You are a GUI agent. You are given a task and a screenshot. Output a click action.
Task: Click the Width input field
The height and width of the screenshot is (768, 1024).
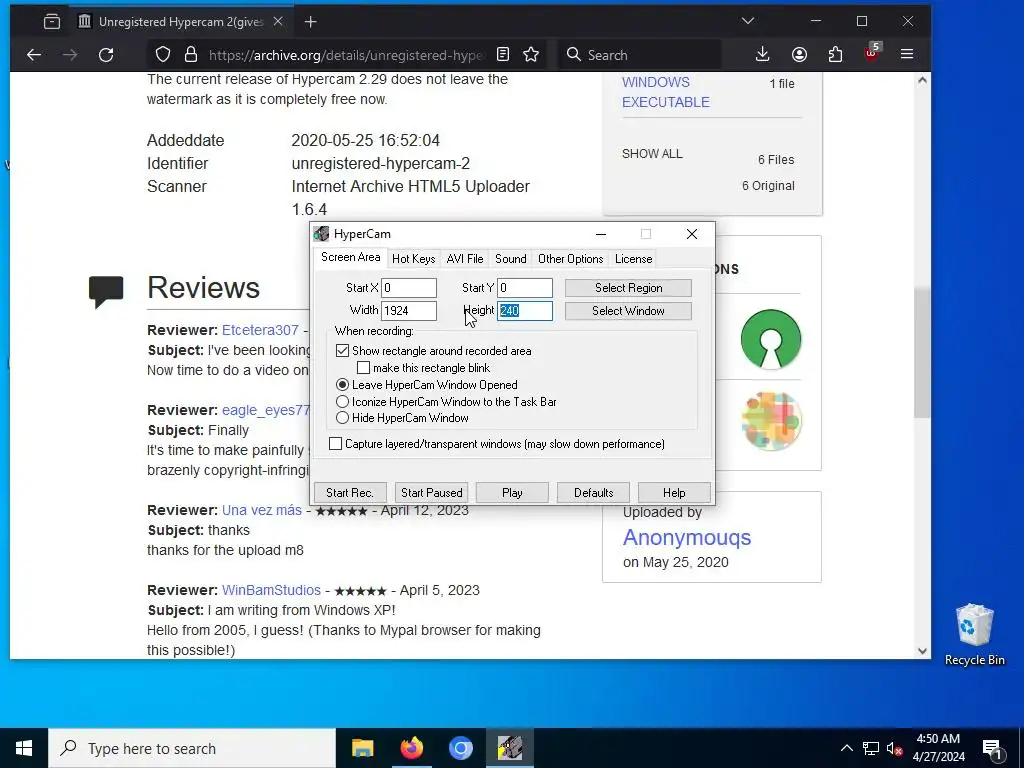click(x=409, y=311)
